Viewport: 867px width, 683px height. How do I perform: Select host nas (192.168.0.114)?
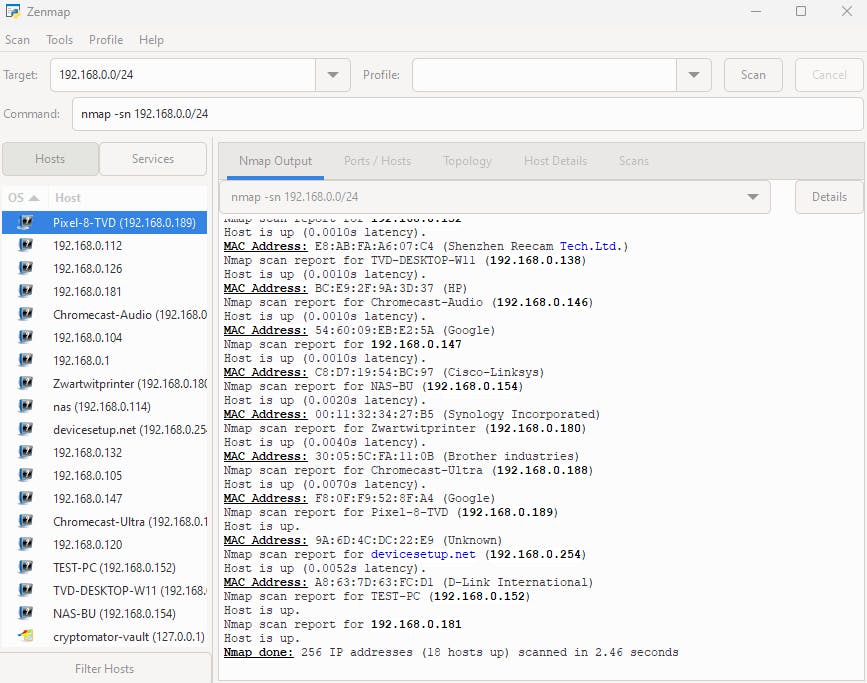pos(105,406)
